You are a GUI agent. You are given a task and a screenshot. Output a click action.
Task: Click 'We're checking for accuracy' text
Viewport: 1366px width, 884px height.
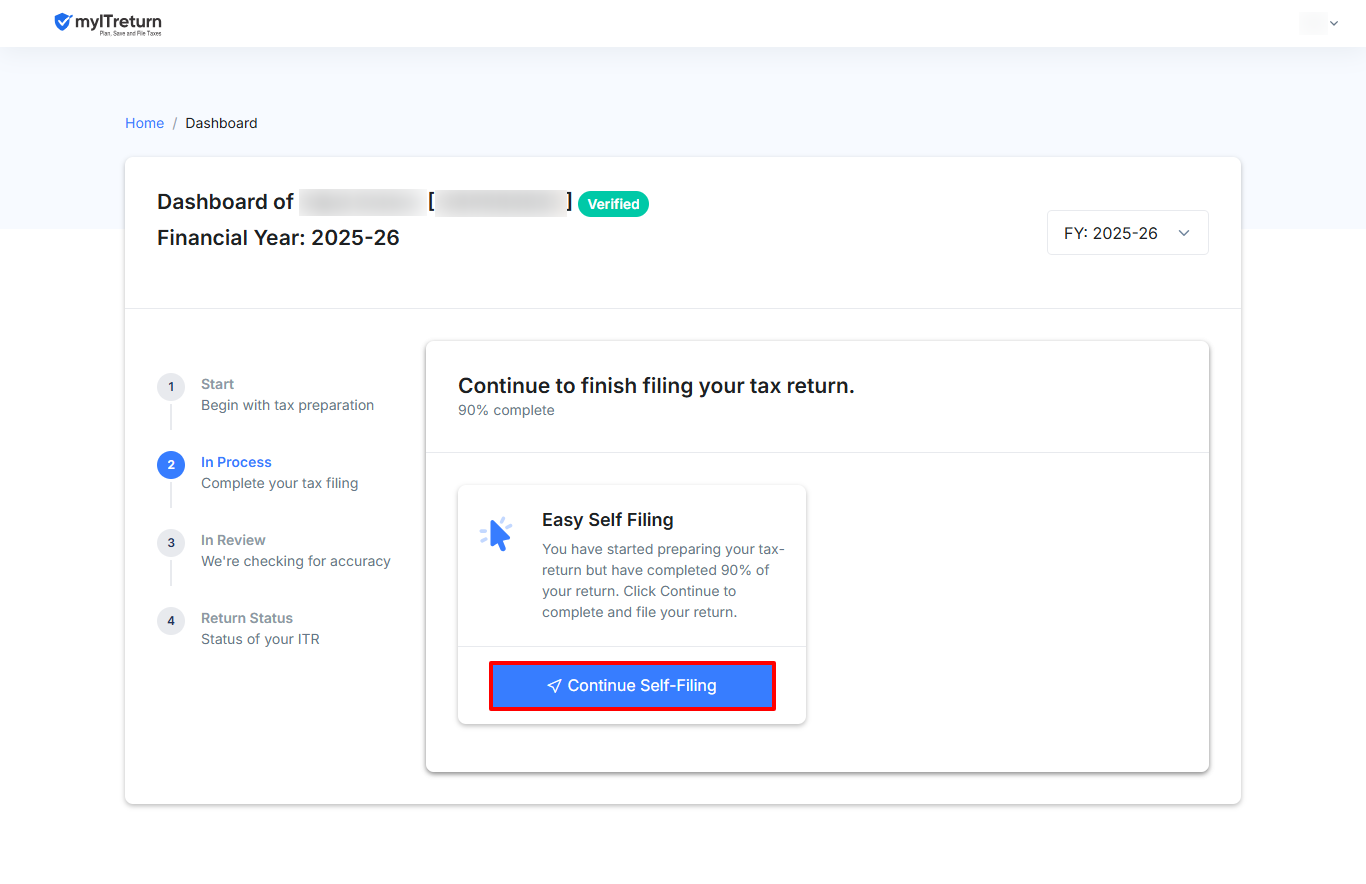click(296, 561)
